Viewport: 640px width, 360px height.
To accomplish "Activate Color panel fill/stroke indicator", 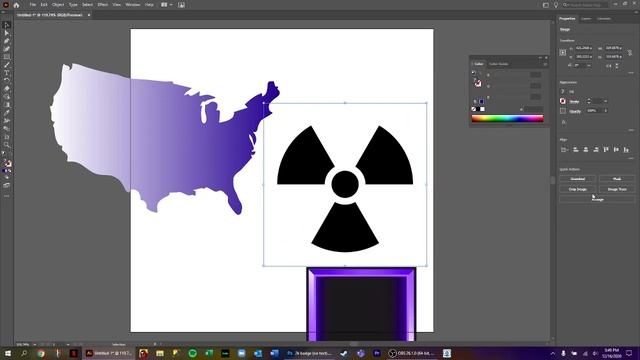I will [477, 83].
